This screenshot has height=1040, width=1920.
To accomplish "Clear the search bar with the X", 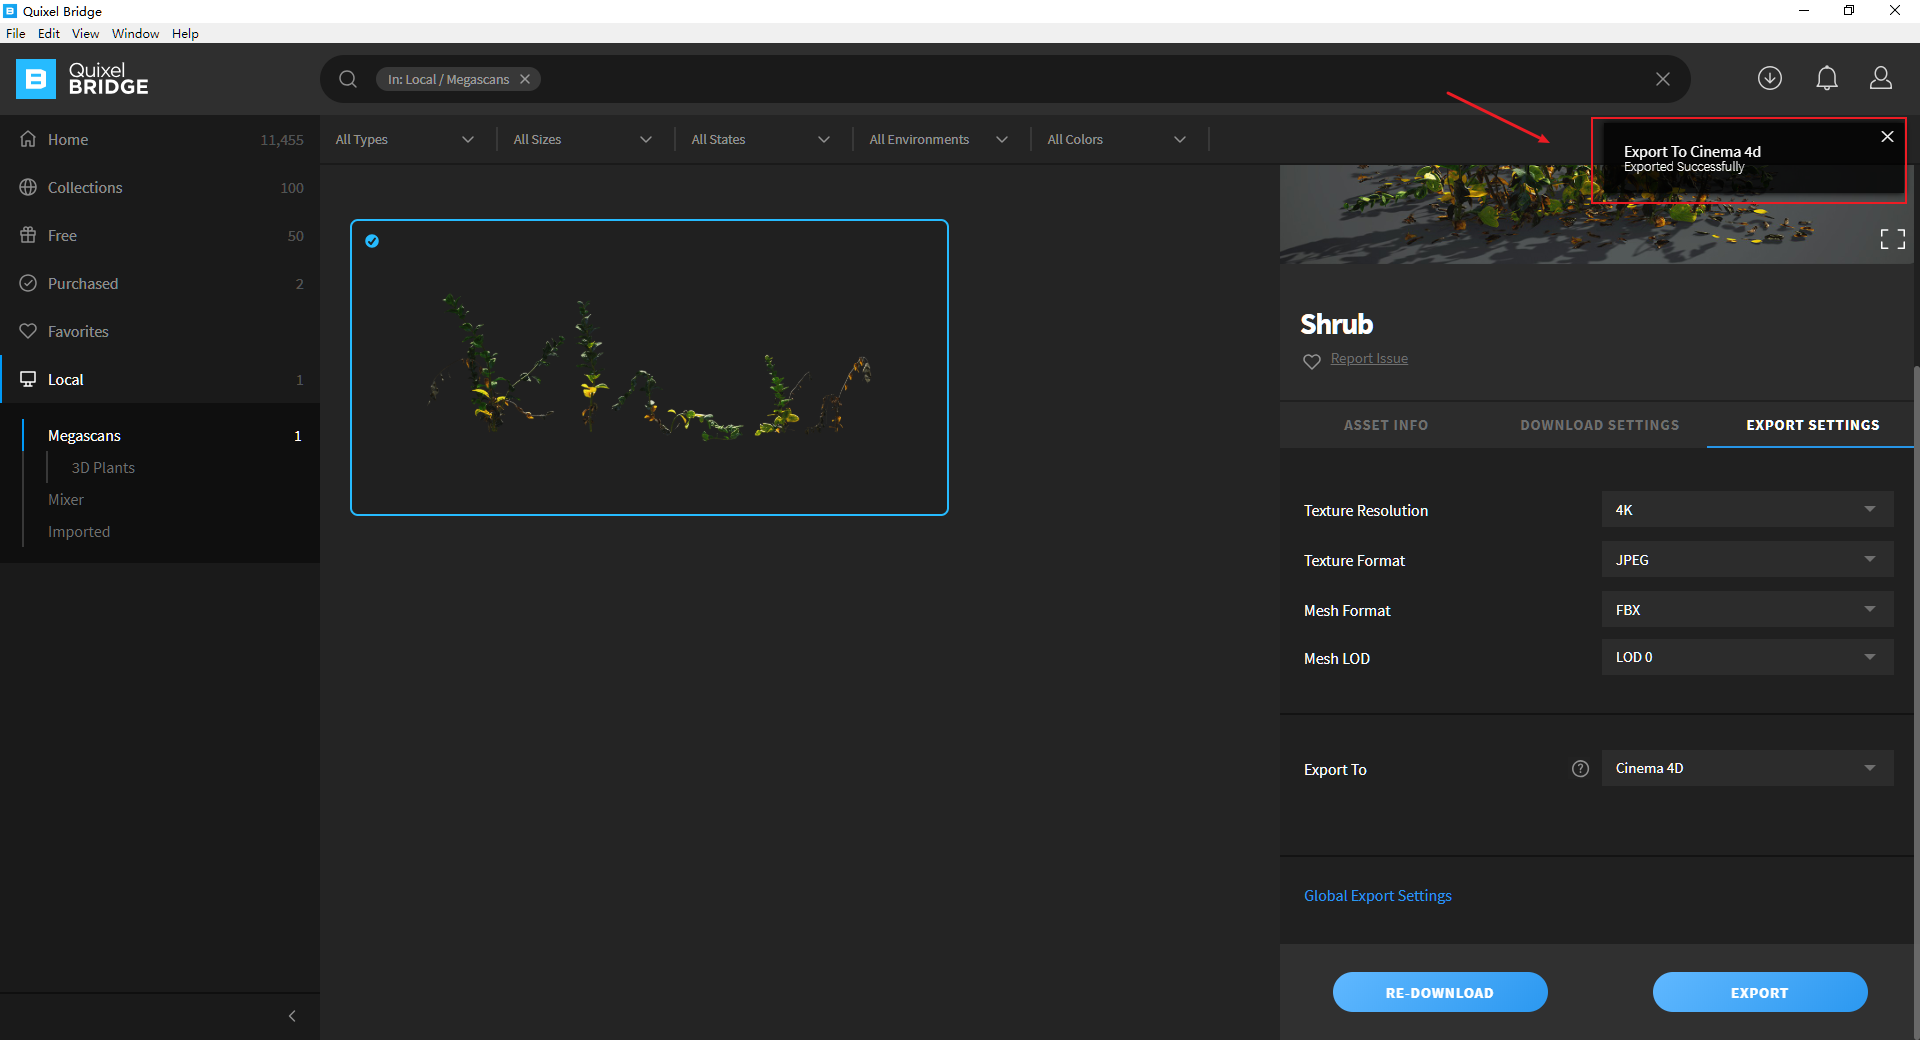I will tap(1663, 79).
